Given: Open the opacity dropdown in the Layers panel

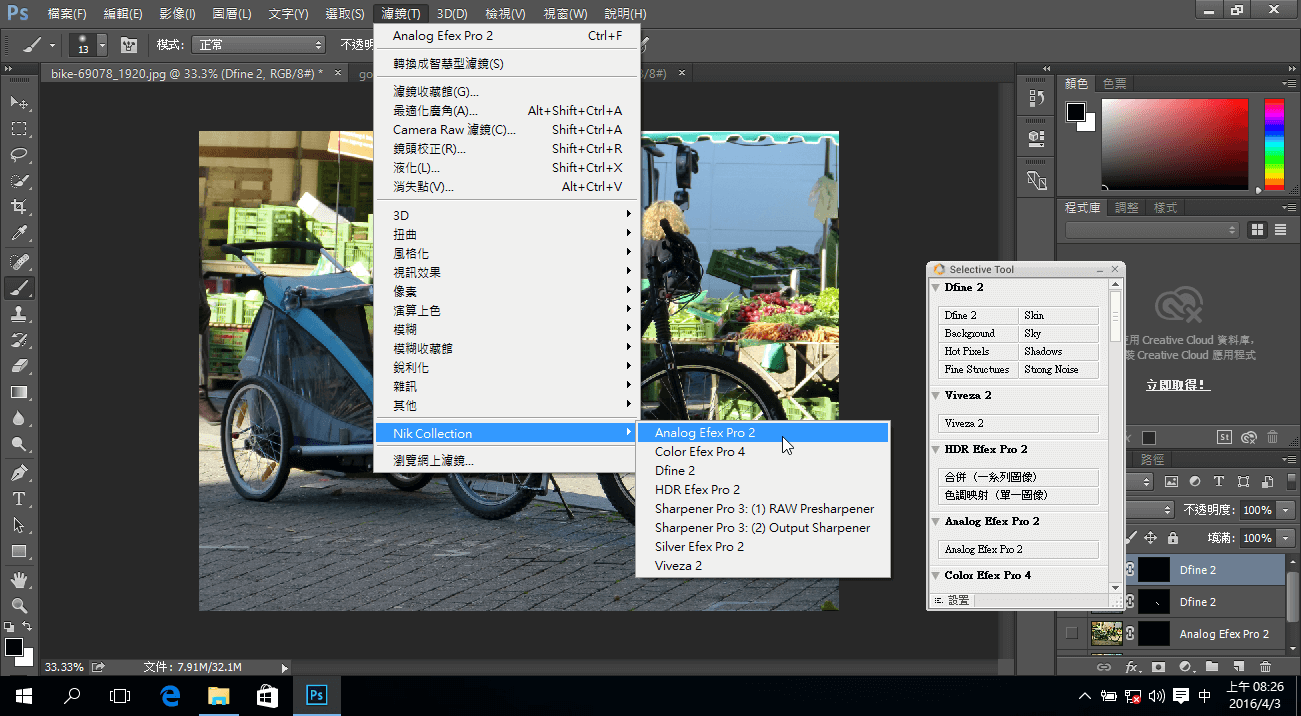Looking at the screenshot, I should 1286,510.
